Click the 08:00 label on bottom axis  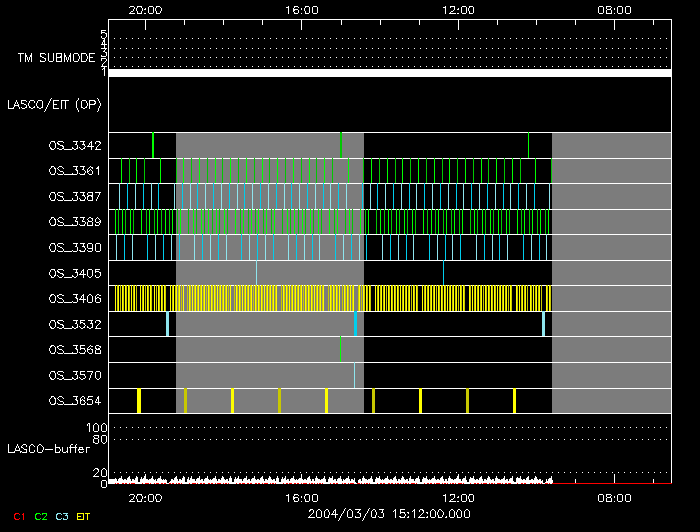(614, 498)
